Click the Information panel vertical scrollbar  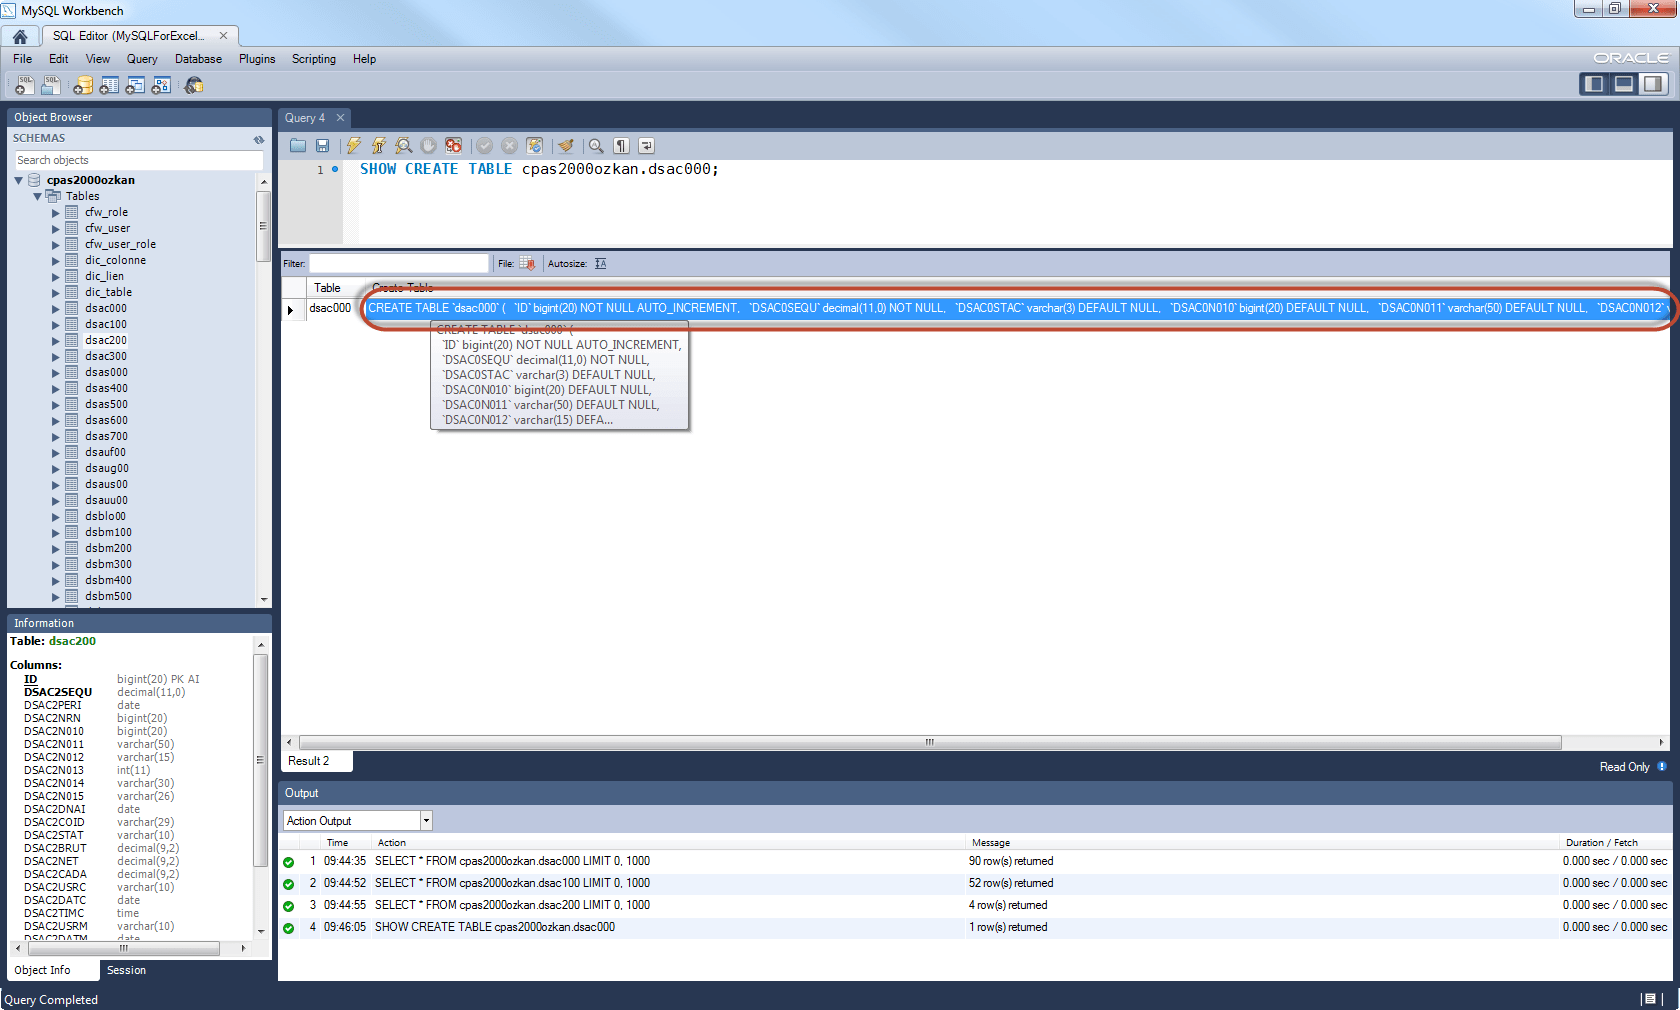tap(261, 760)
